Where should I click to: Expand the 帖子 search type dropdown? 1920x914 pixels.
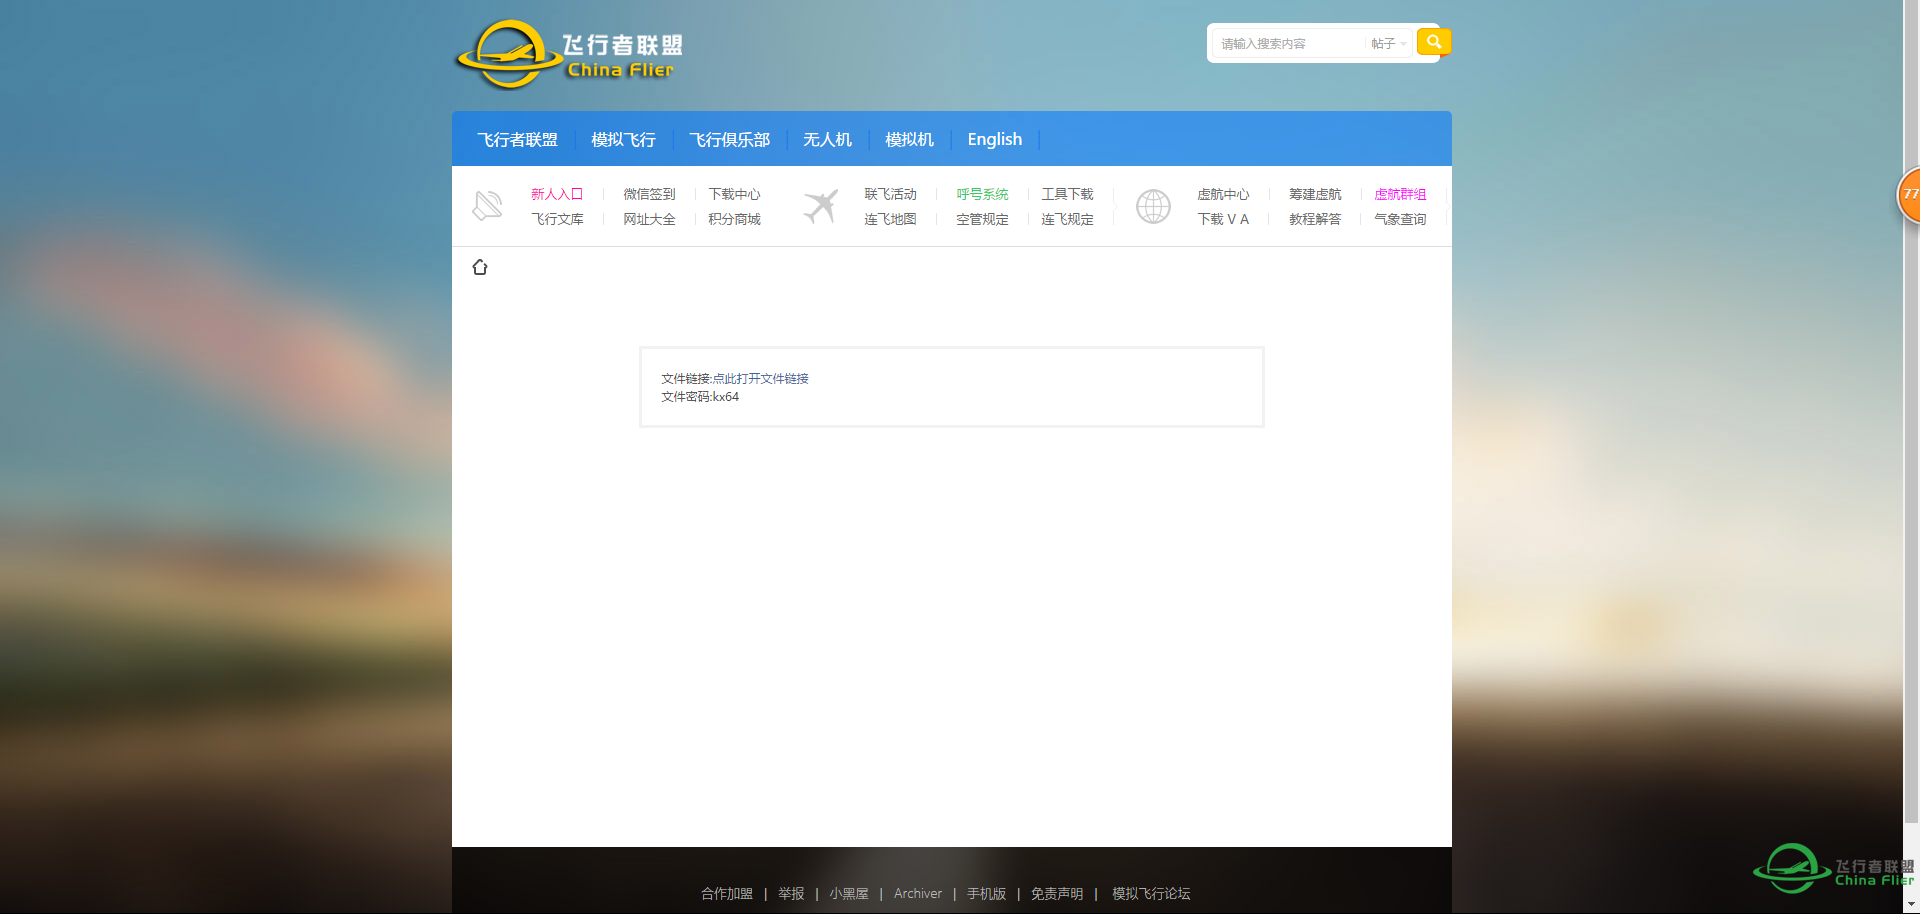click(1388, 44)
